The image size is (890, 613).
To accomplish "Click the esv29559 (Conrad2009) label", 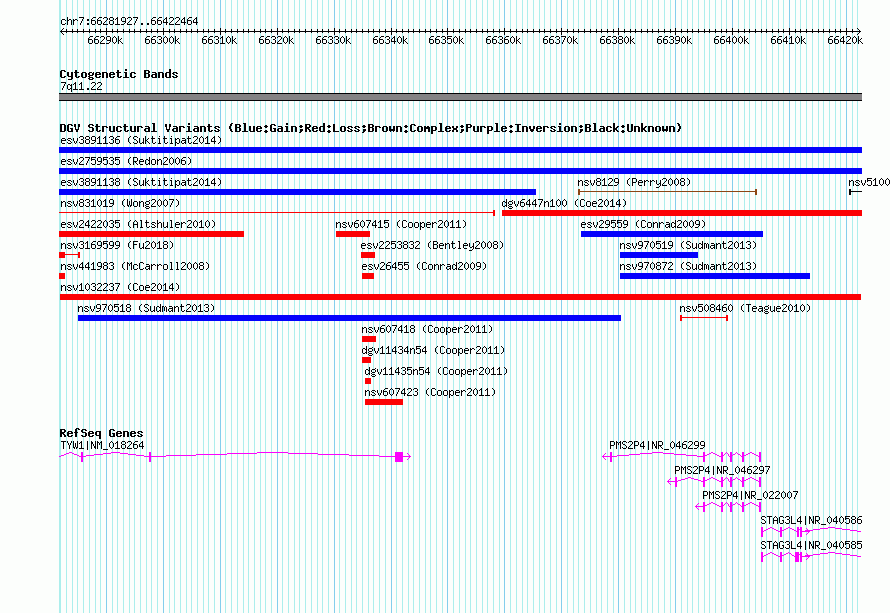I will (x=643, y=224).
